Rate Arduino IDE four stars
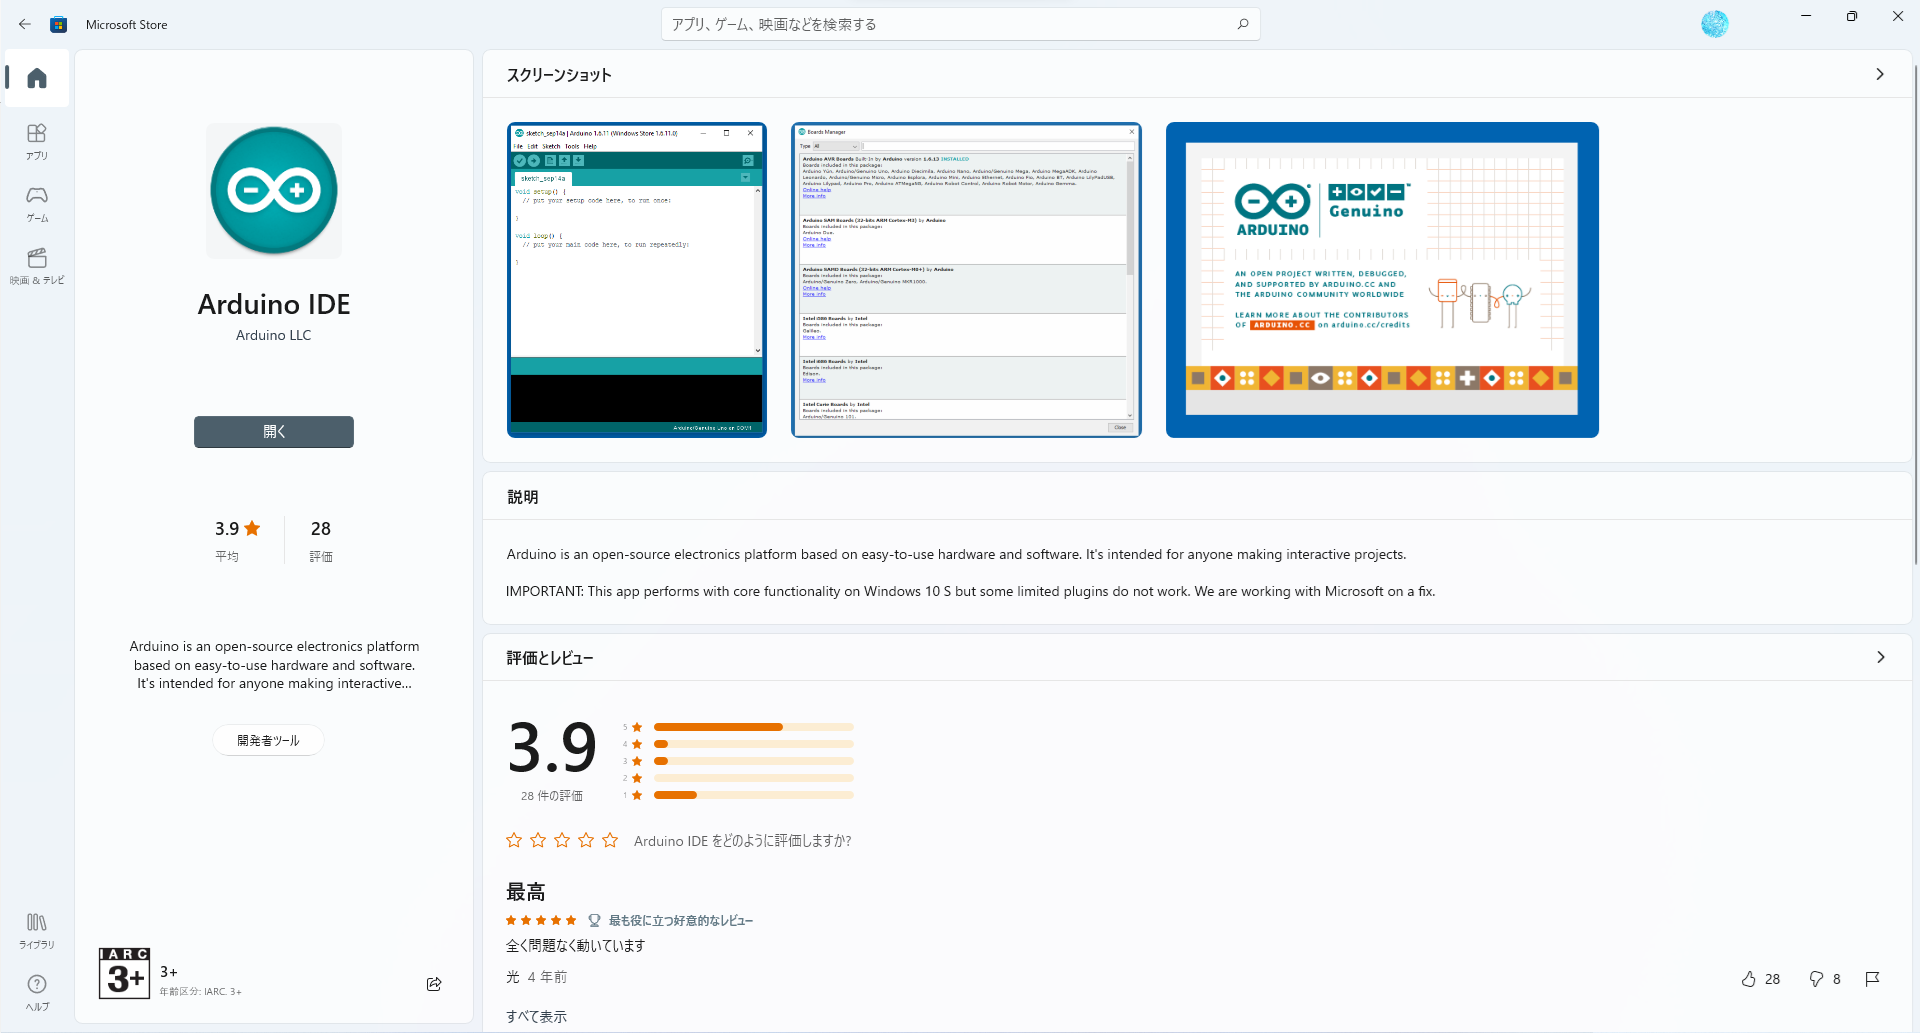The width and height of the screenshot is (1920, 1033). 586,840
